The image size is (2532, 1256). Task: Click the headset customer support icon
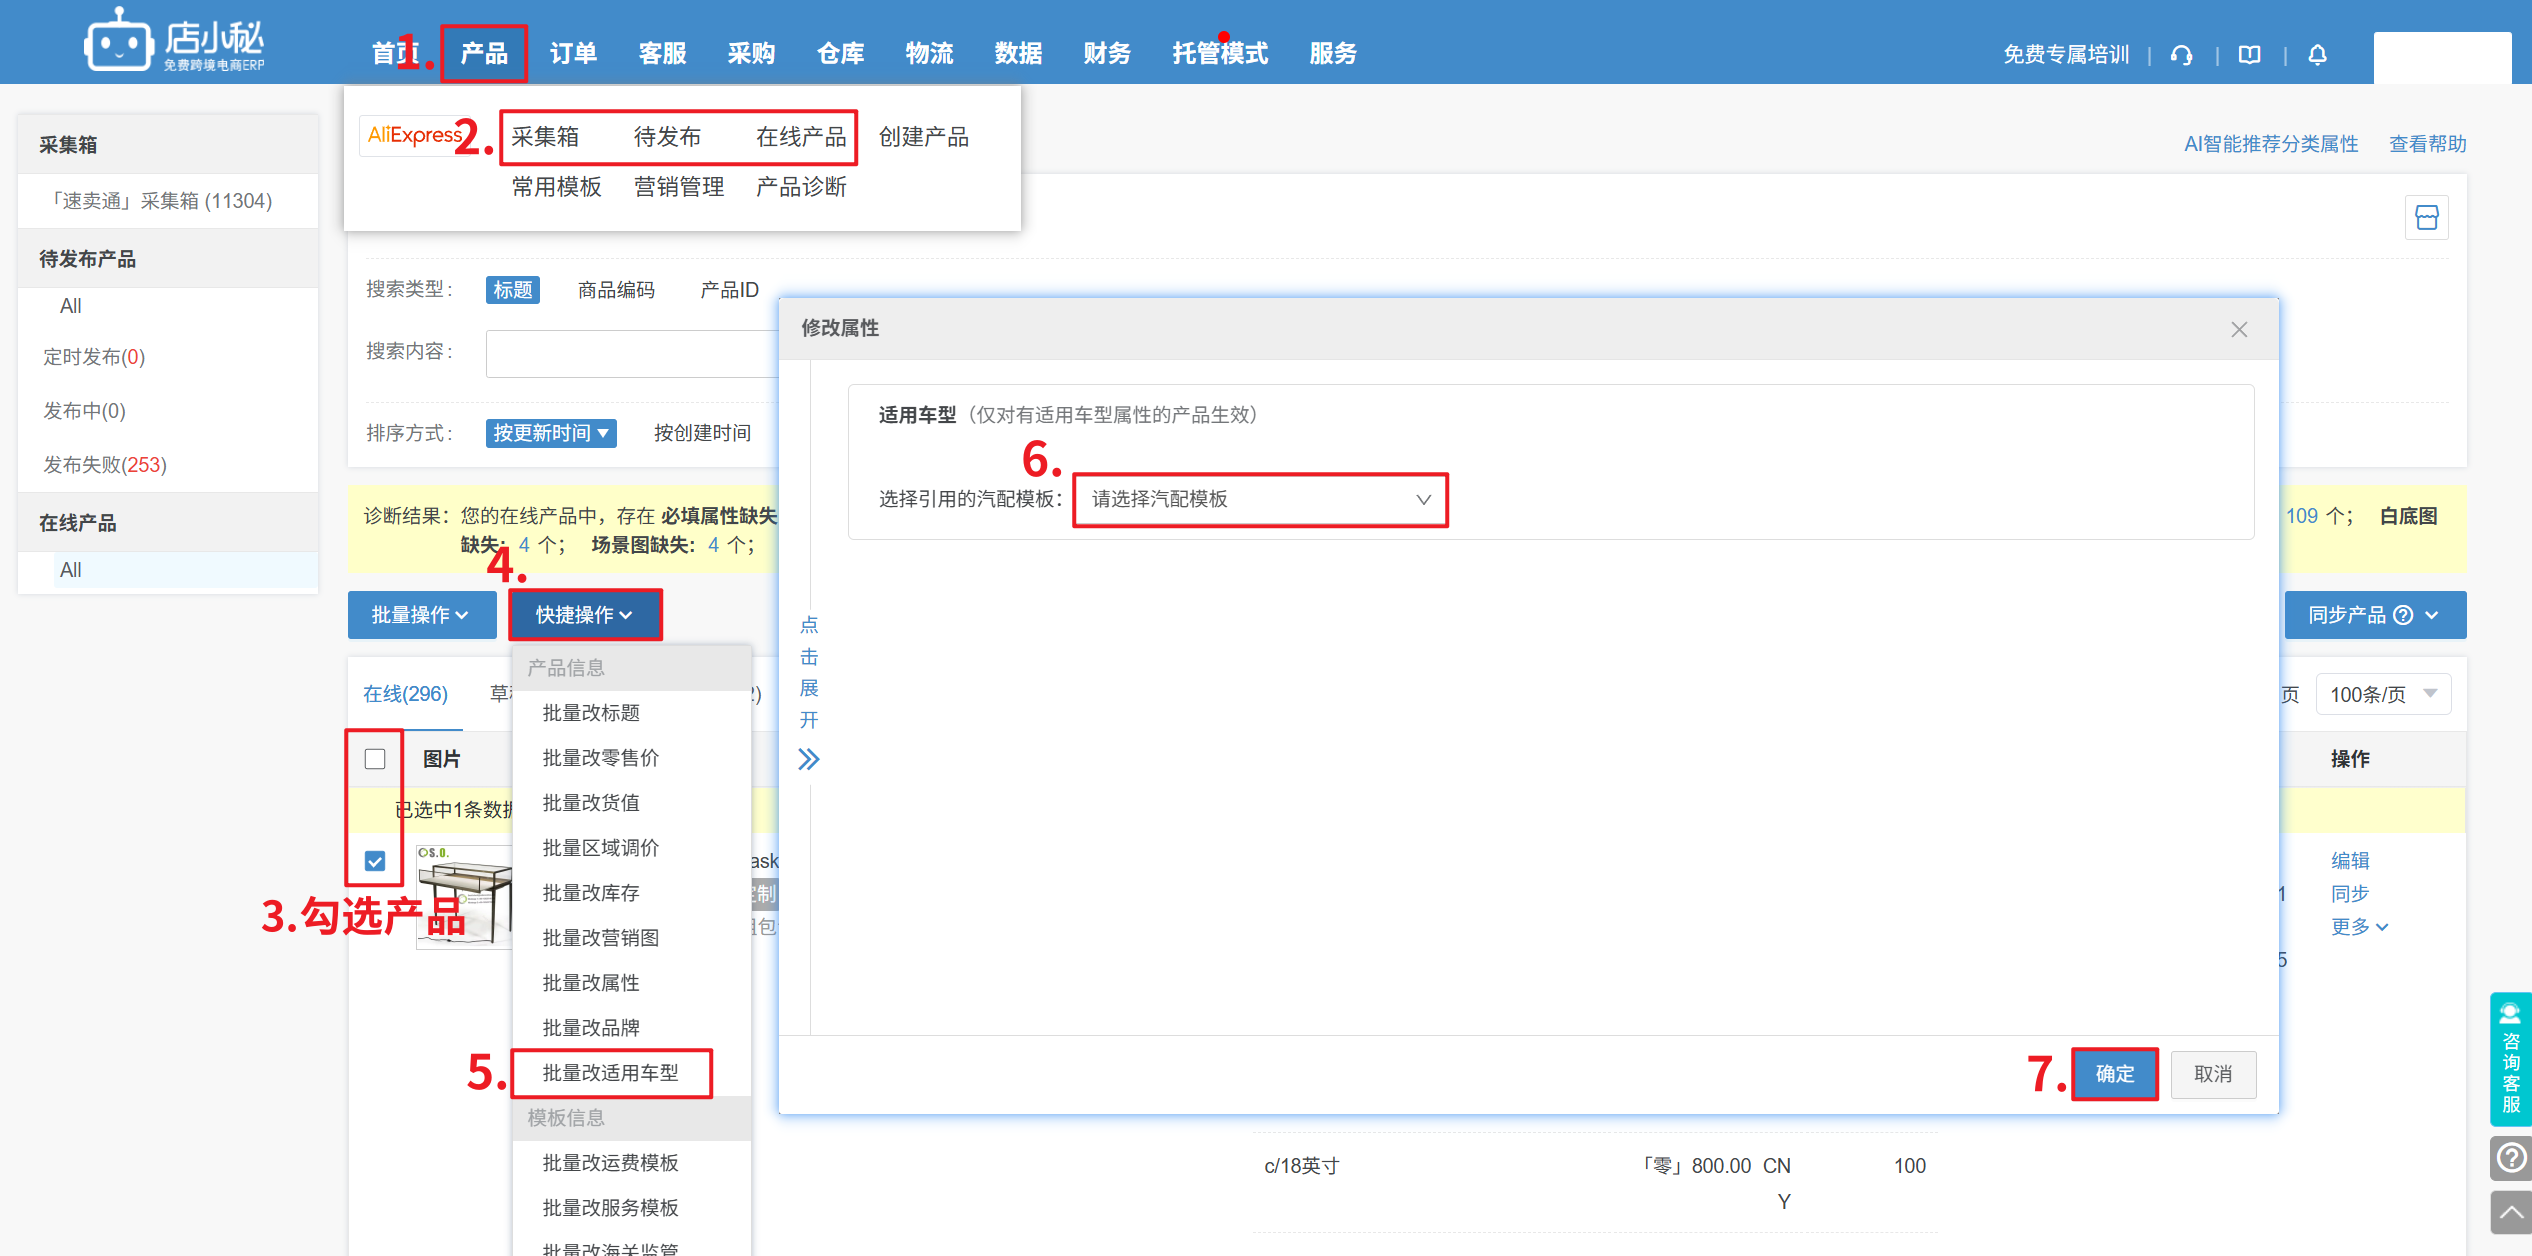2181,55
